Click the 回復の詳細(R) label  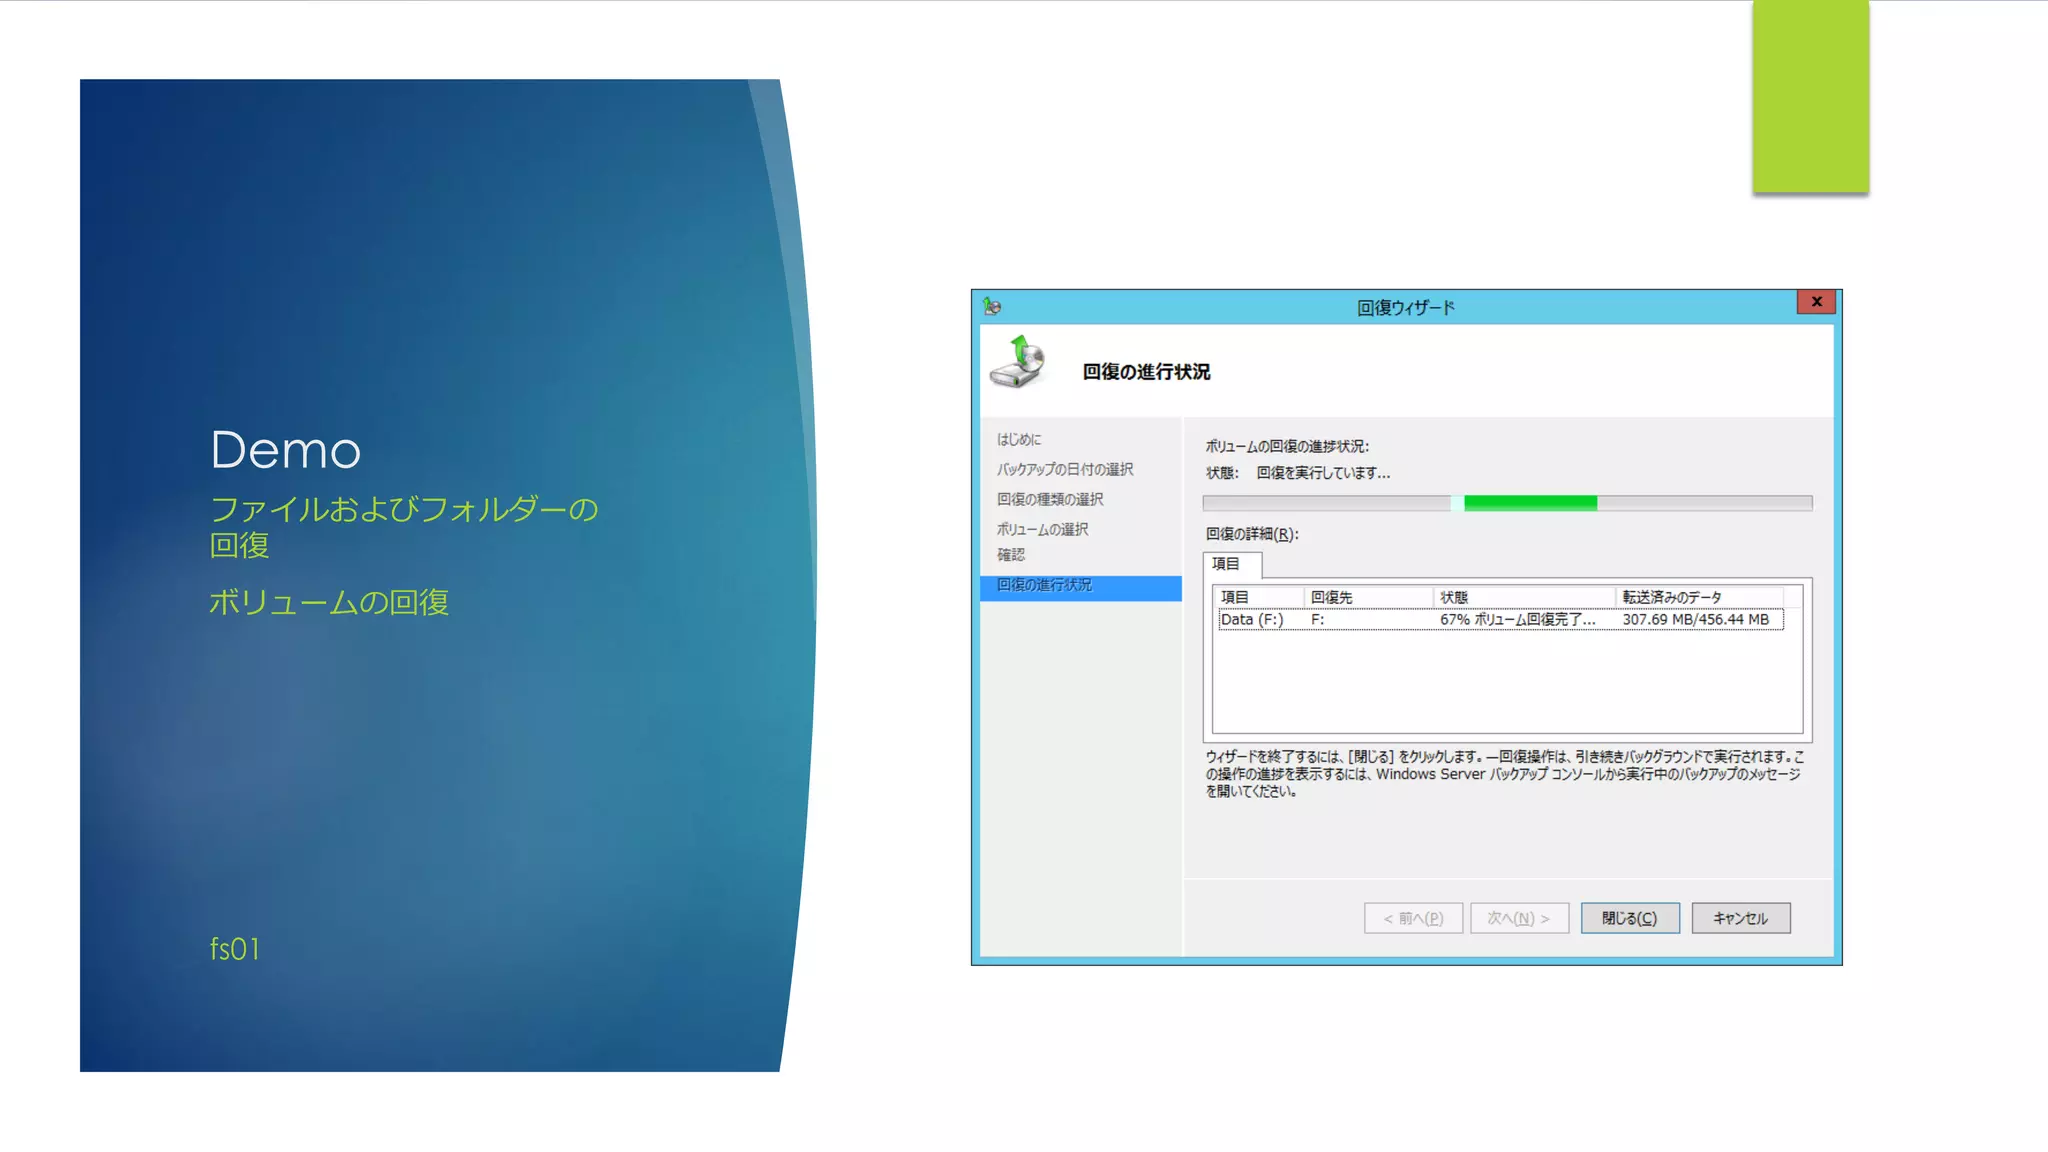[x=1251, y=534]
